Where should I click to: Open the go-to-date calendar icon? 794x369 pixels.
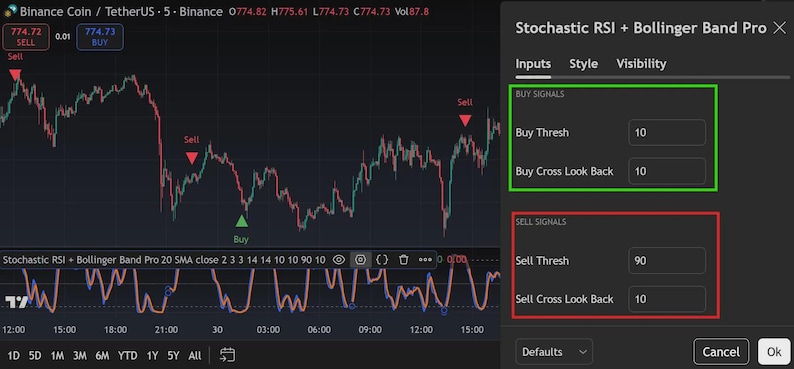(227, 355)
